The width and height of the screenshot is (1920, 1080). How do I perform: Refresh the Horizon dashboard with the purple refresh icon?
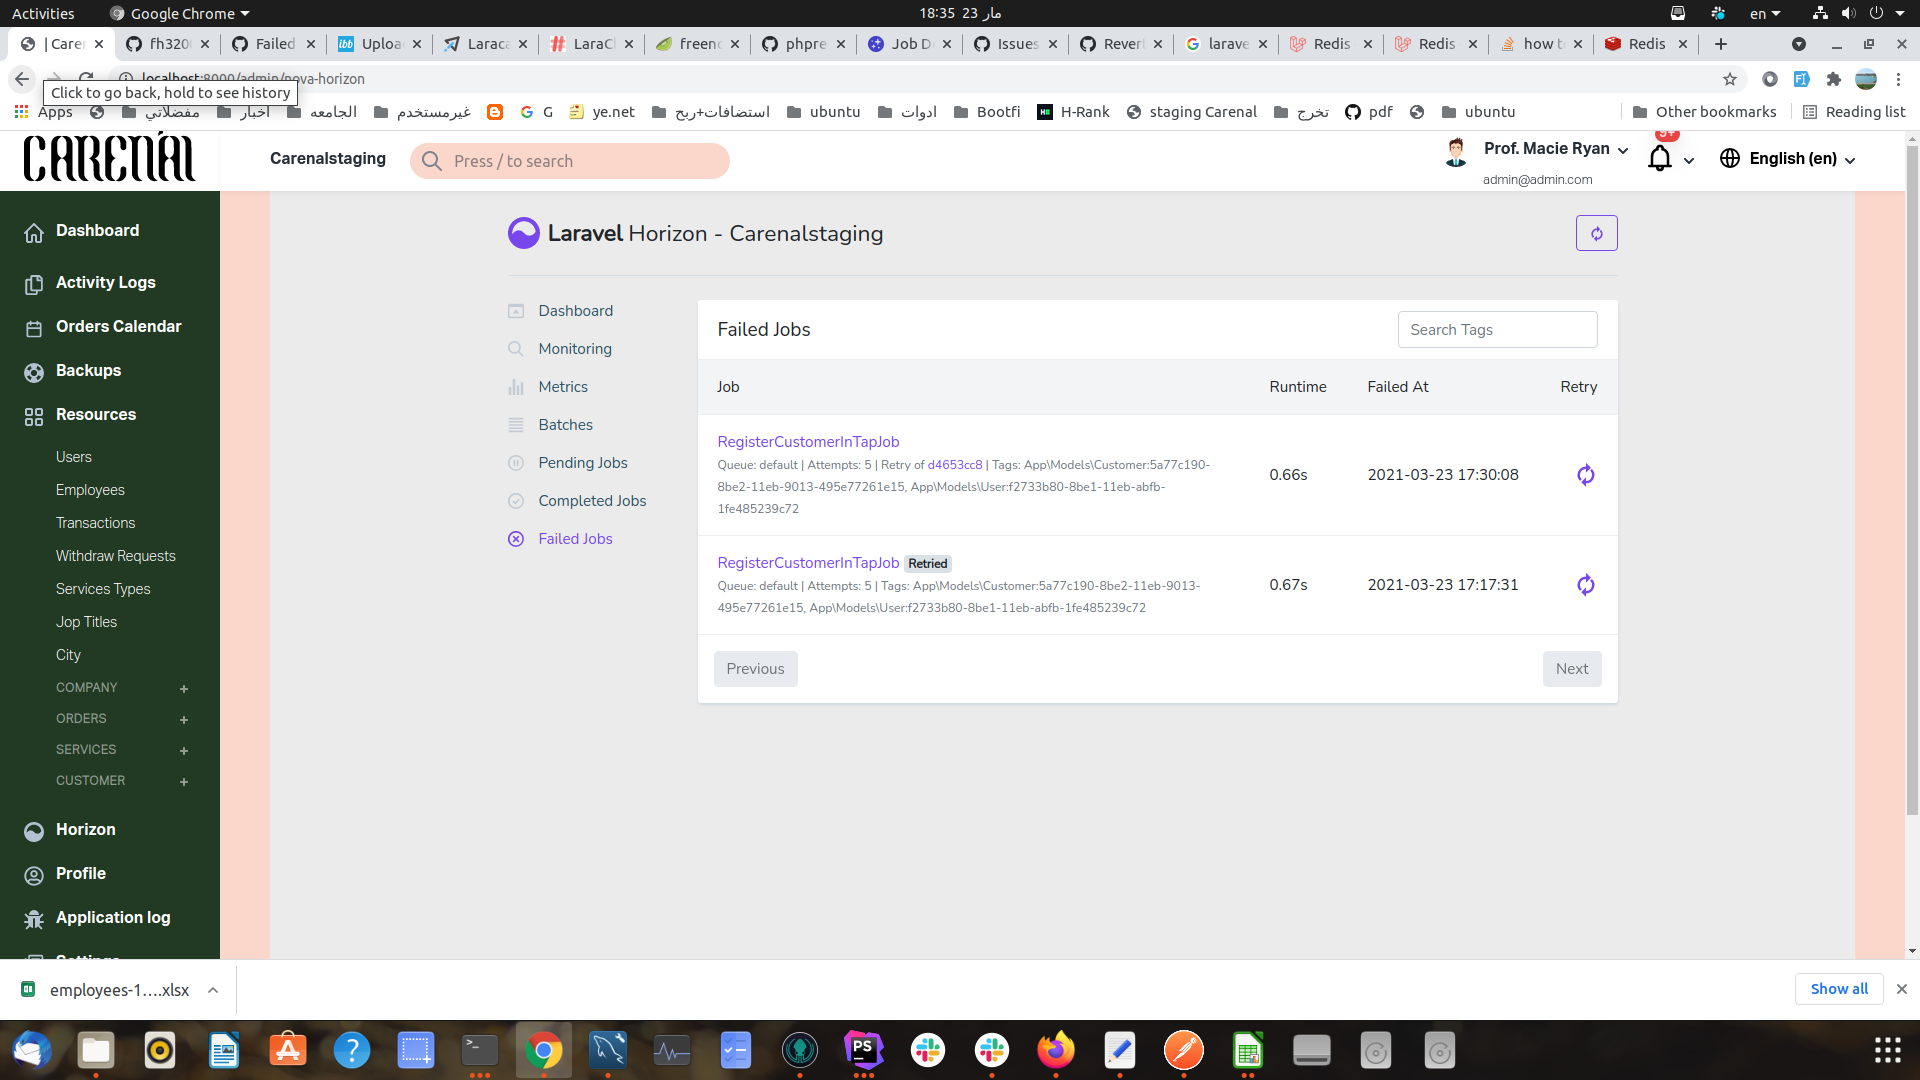coord(1597,233)
